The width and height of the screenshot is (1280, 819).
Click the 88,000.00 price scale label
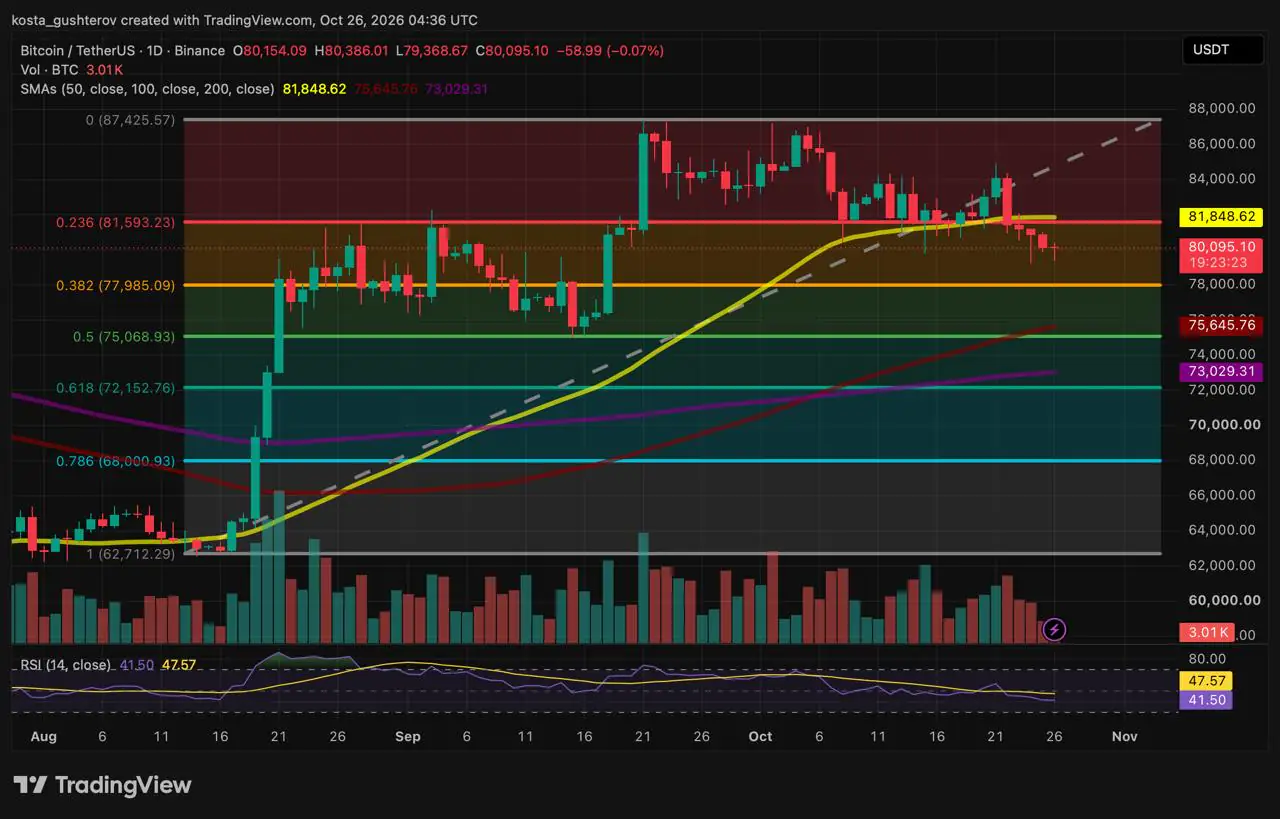1221,108
